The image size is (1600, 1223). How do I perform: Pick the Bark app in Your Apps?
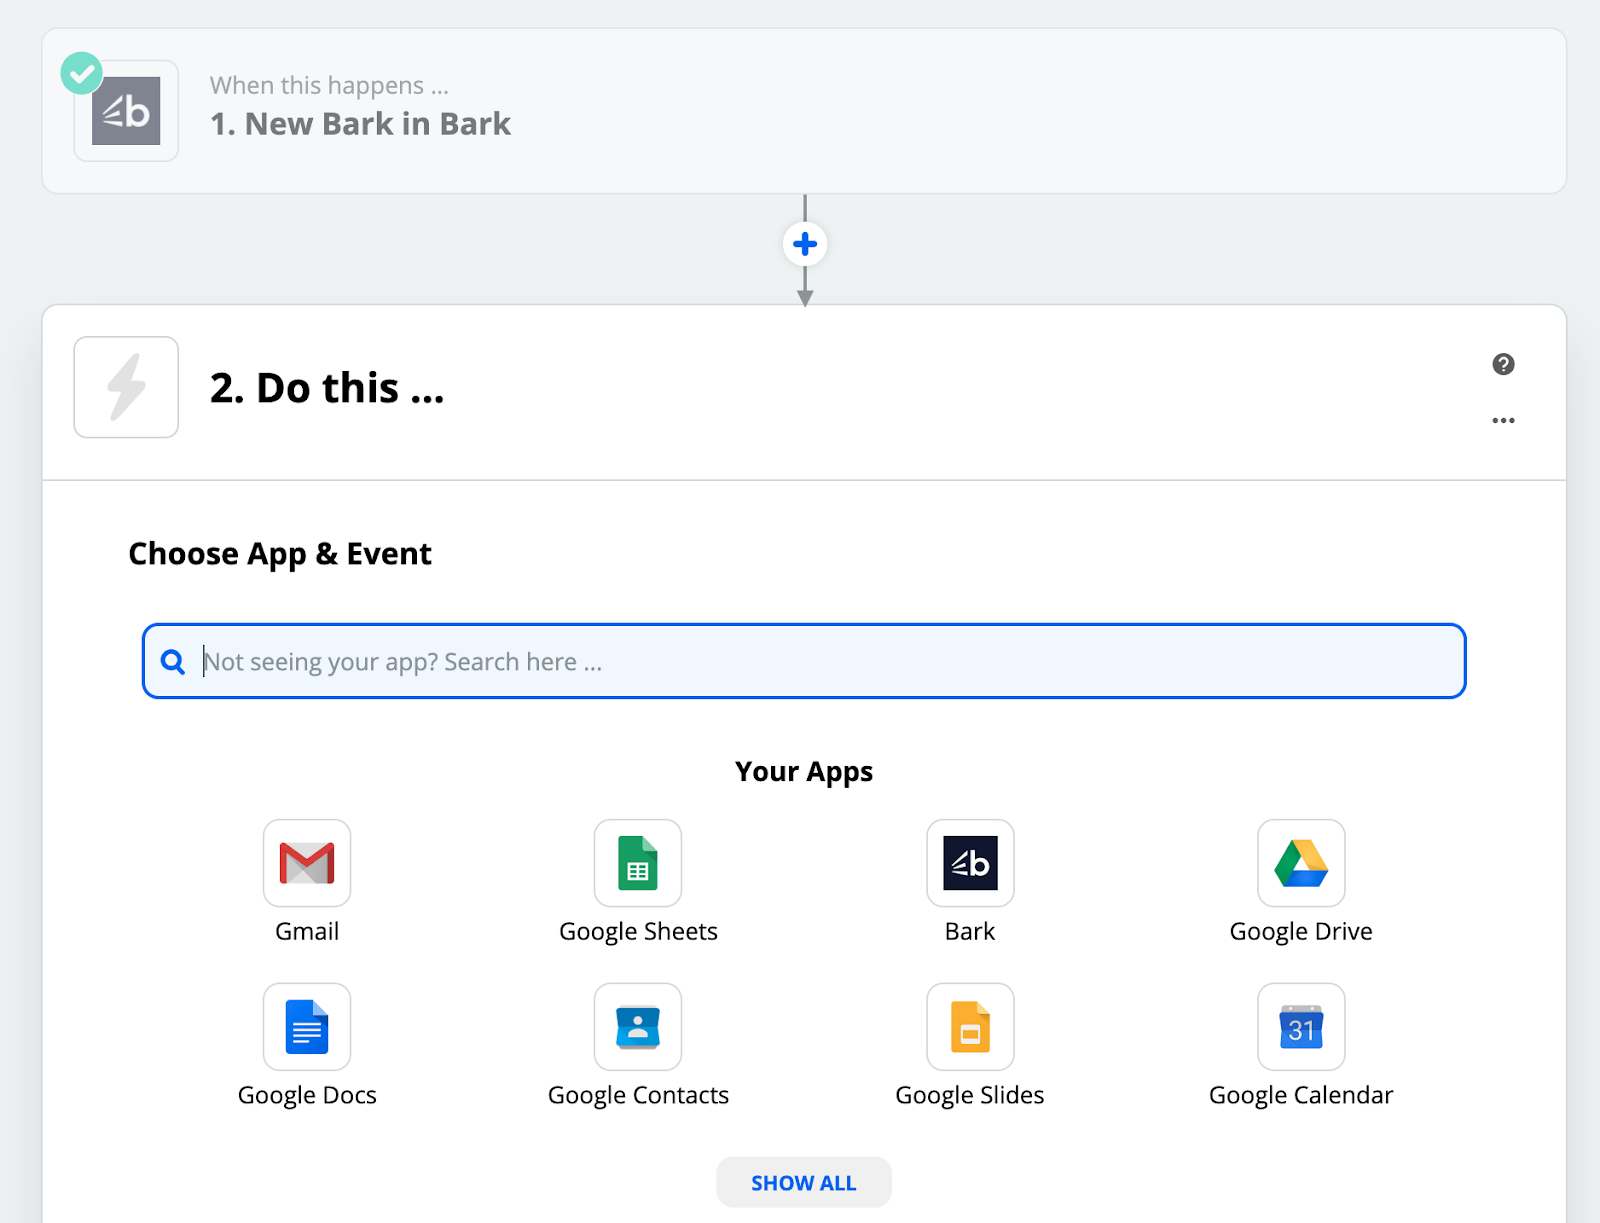970,863
